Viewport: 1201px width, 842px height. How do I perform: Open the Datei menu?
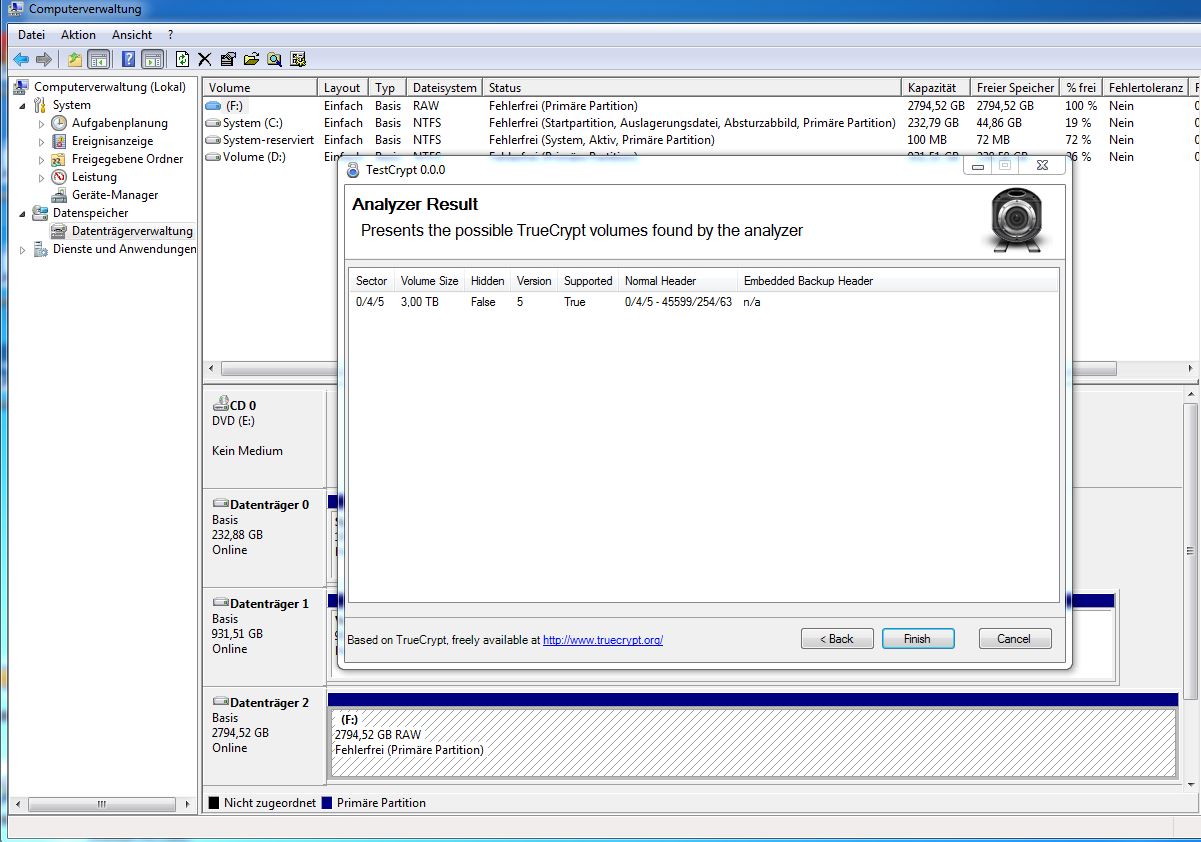[31, 35]
